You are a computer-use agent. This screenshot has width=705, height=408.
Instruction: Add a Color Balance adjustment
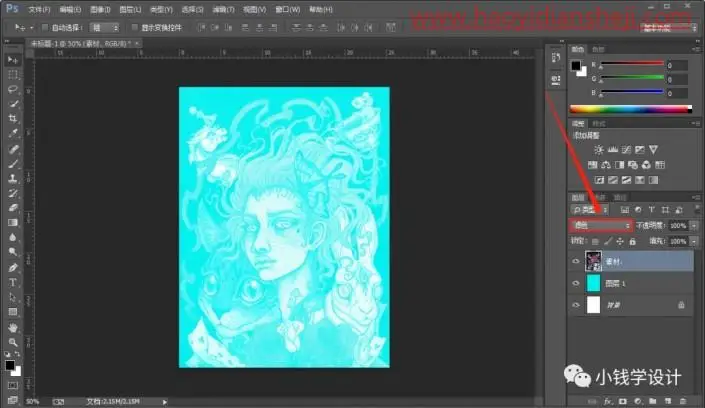[606, 165]
